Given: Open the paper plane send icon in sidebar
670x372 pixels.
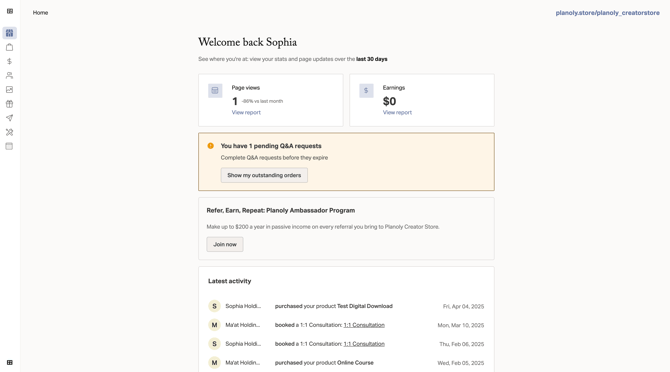Looking at the screenshot, I should pyautogui.click(x=9, y=118).
